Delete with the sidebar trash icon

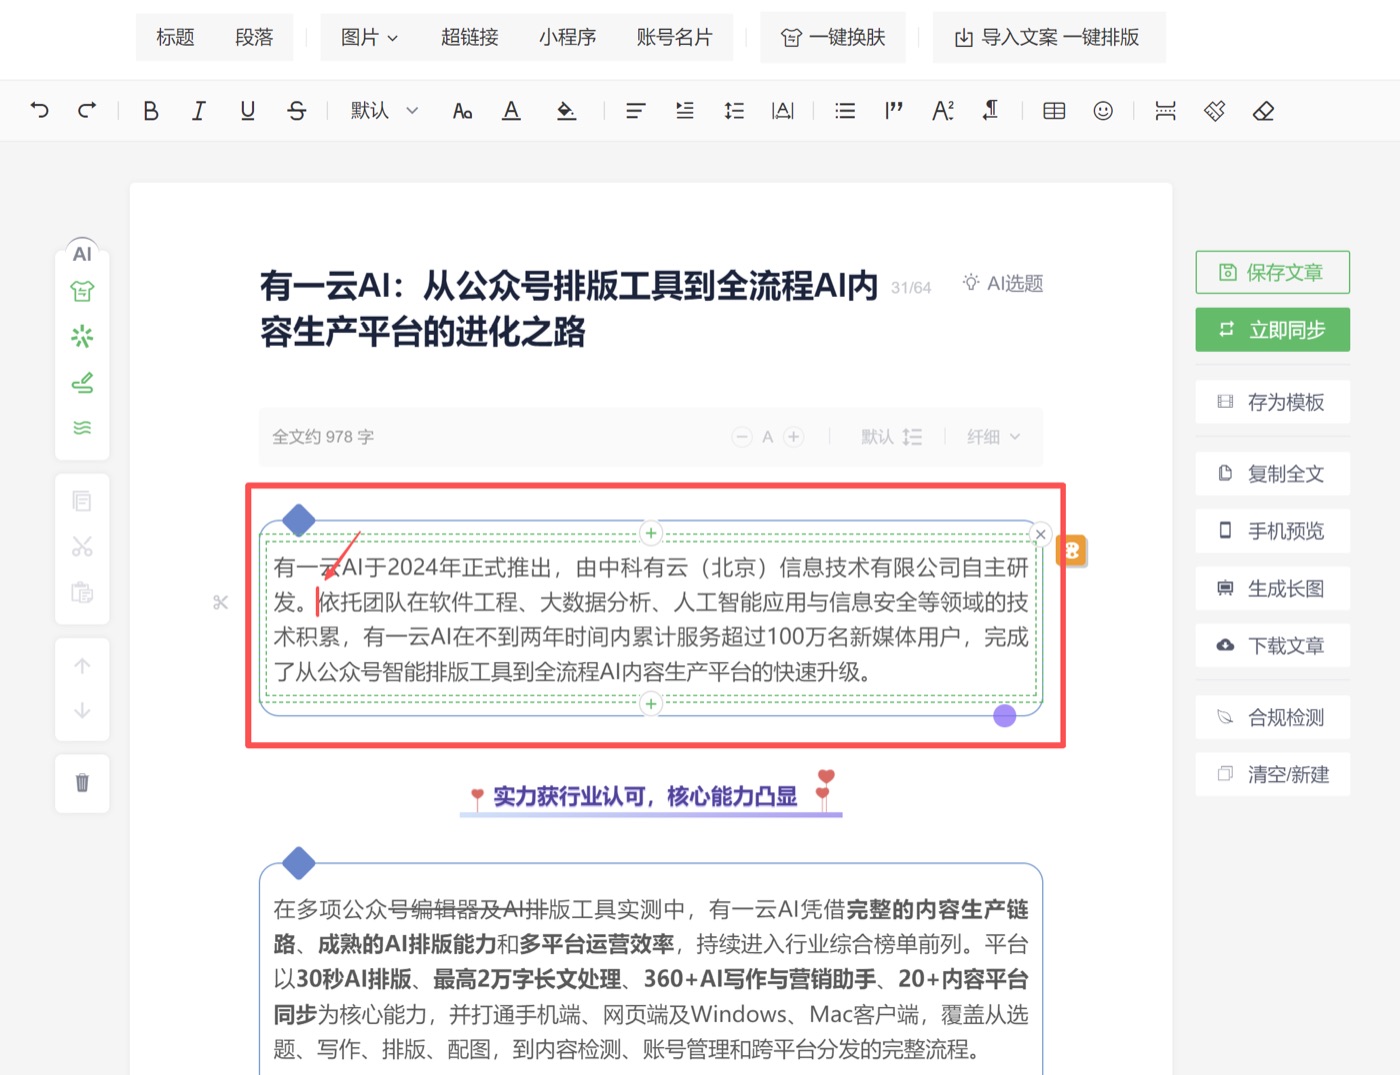(82, 782)
